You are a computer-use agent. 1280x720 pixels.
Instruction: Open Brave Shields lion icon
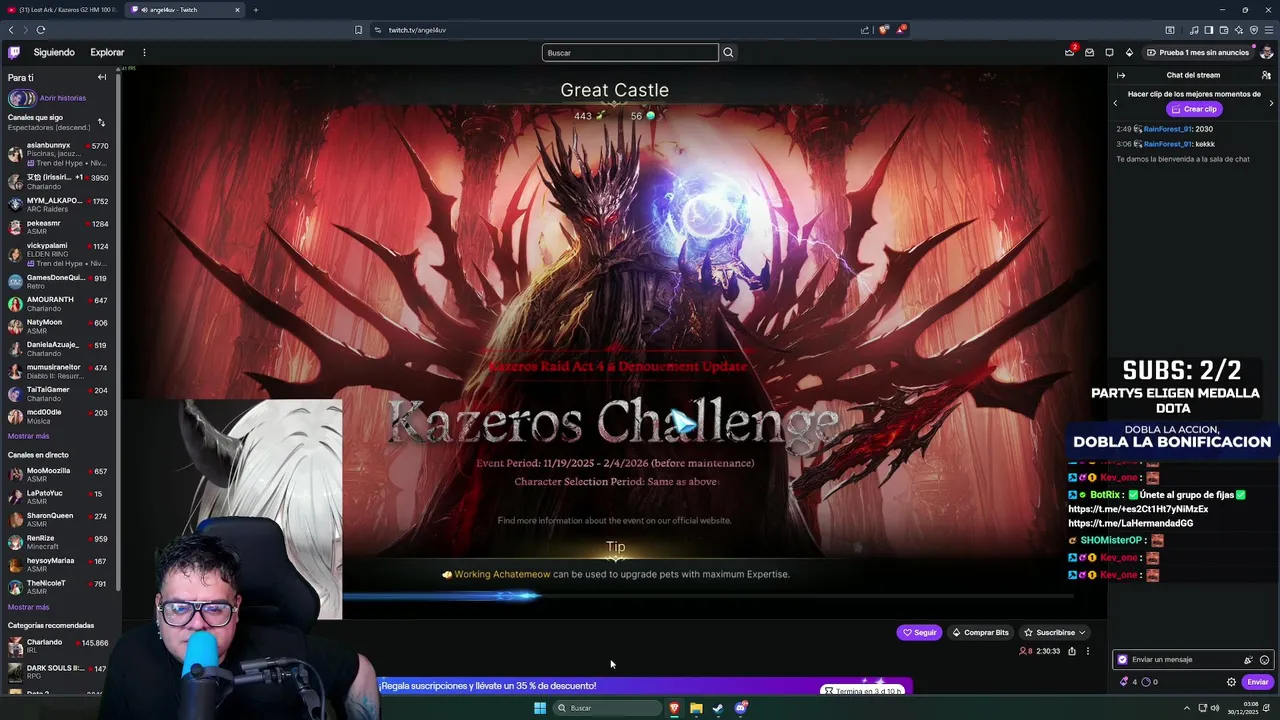[883, 30]
